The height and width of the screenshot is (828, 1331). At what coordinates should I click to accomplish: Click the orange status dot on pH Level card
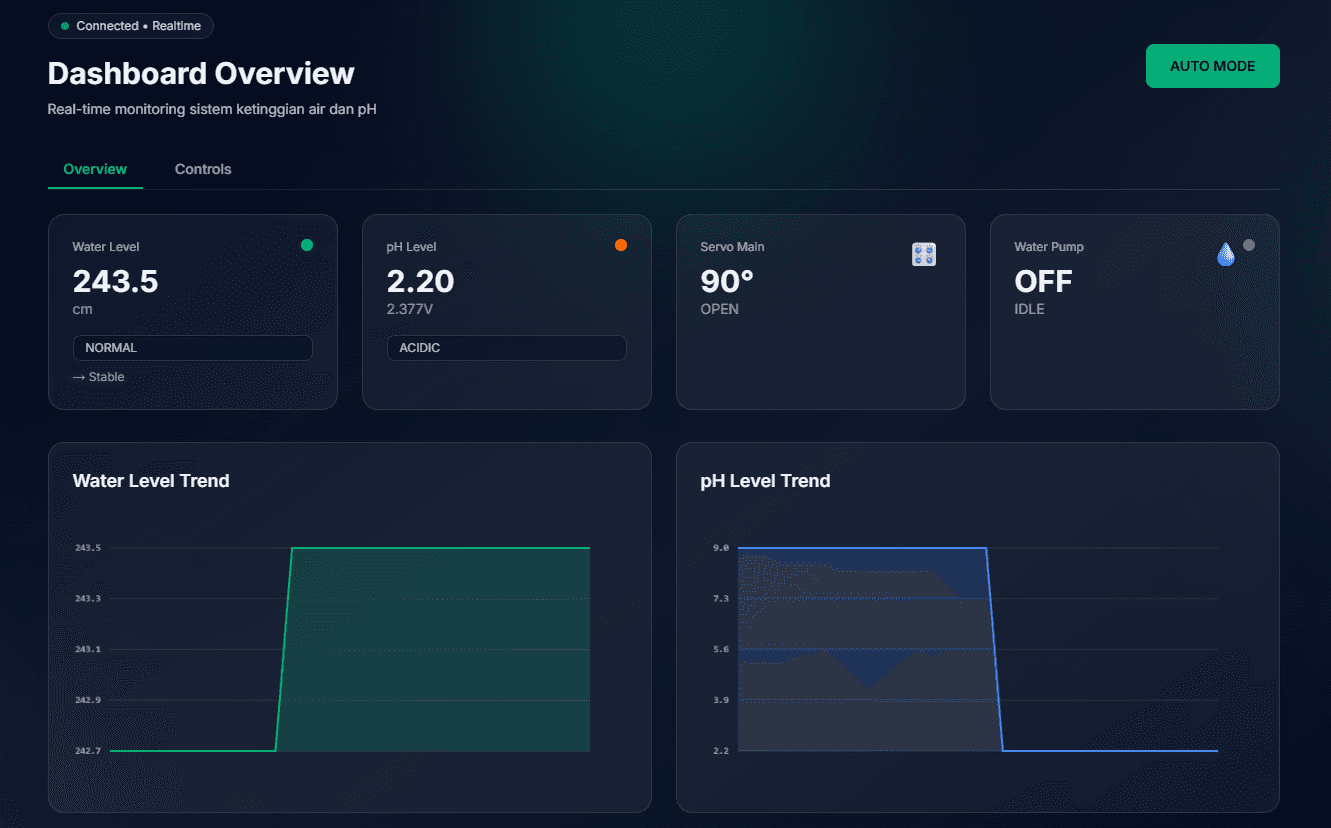click(x=621, y=243)
